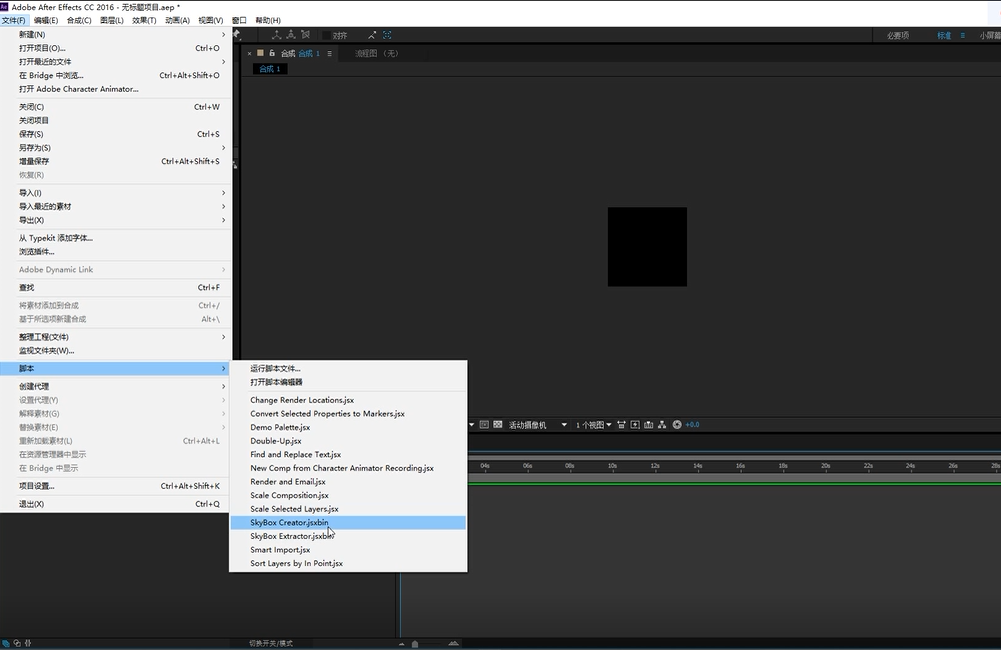
Task: Click the 20s mark on timeline ruler
Action: (x=825, y=466)
